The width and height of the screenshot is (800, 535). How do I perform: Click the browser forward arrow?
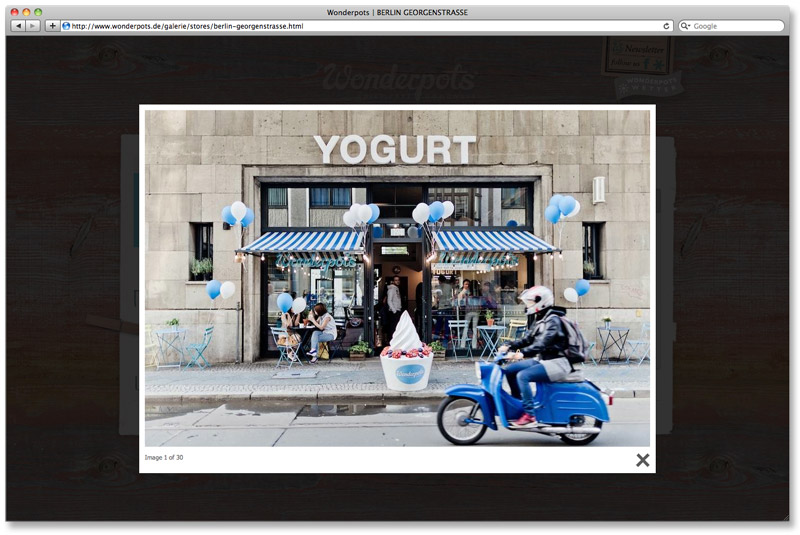point(33,26)
